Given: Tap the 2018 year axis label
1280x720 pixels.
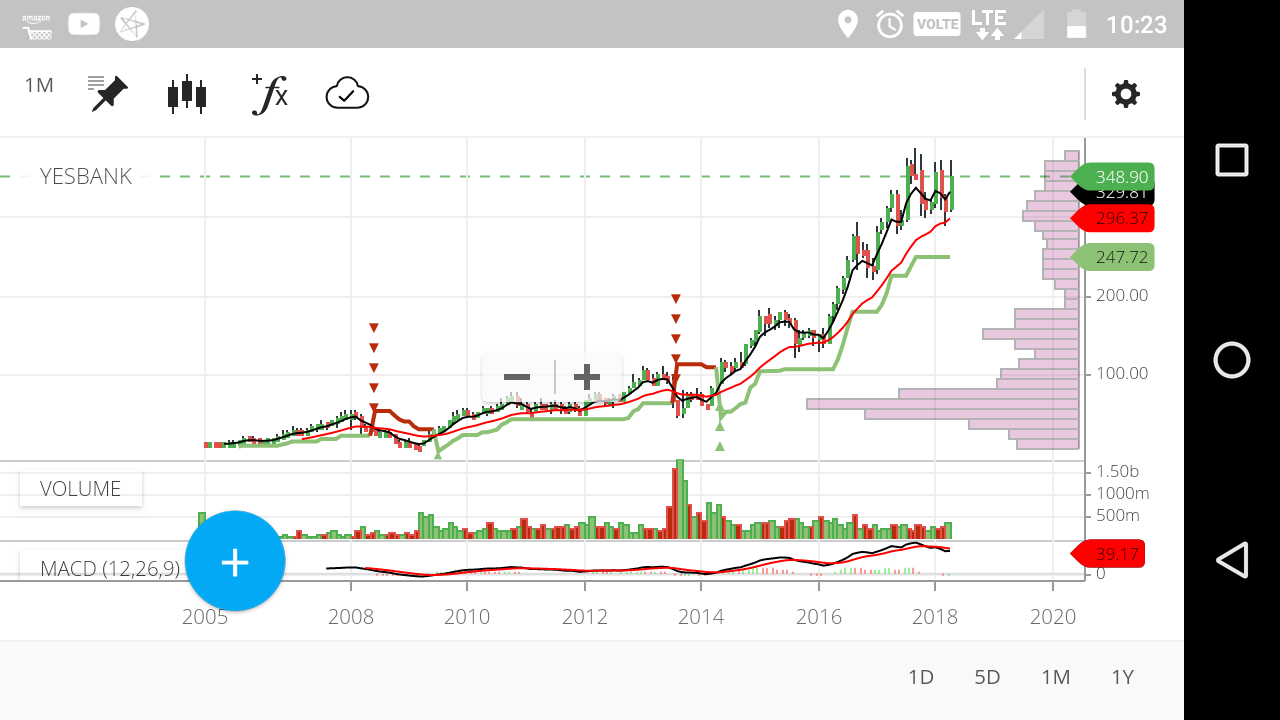Looking at the screenshot, I should point(935,617).
